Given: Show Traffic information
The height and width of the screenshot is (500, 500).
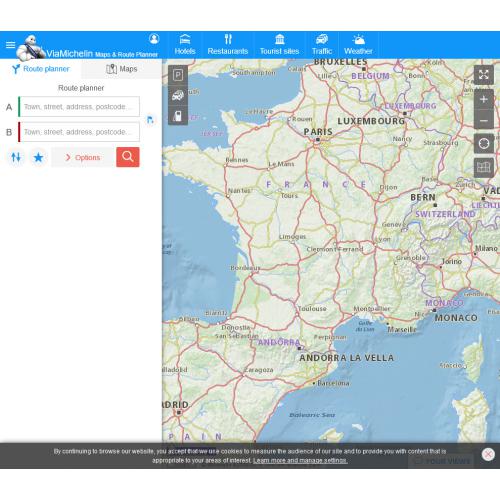Looking at the screenshot, I should pos(322,45).
